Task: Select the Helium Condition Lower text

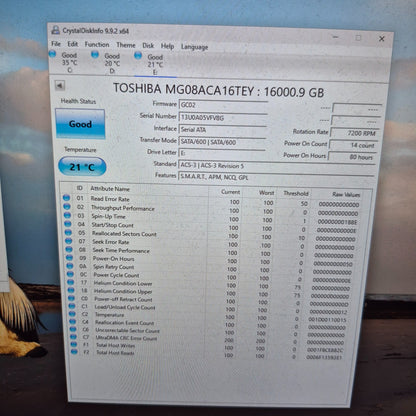Action: [123, 284]
